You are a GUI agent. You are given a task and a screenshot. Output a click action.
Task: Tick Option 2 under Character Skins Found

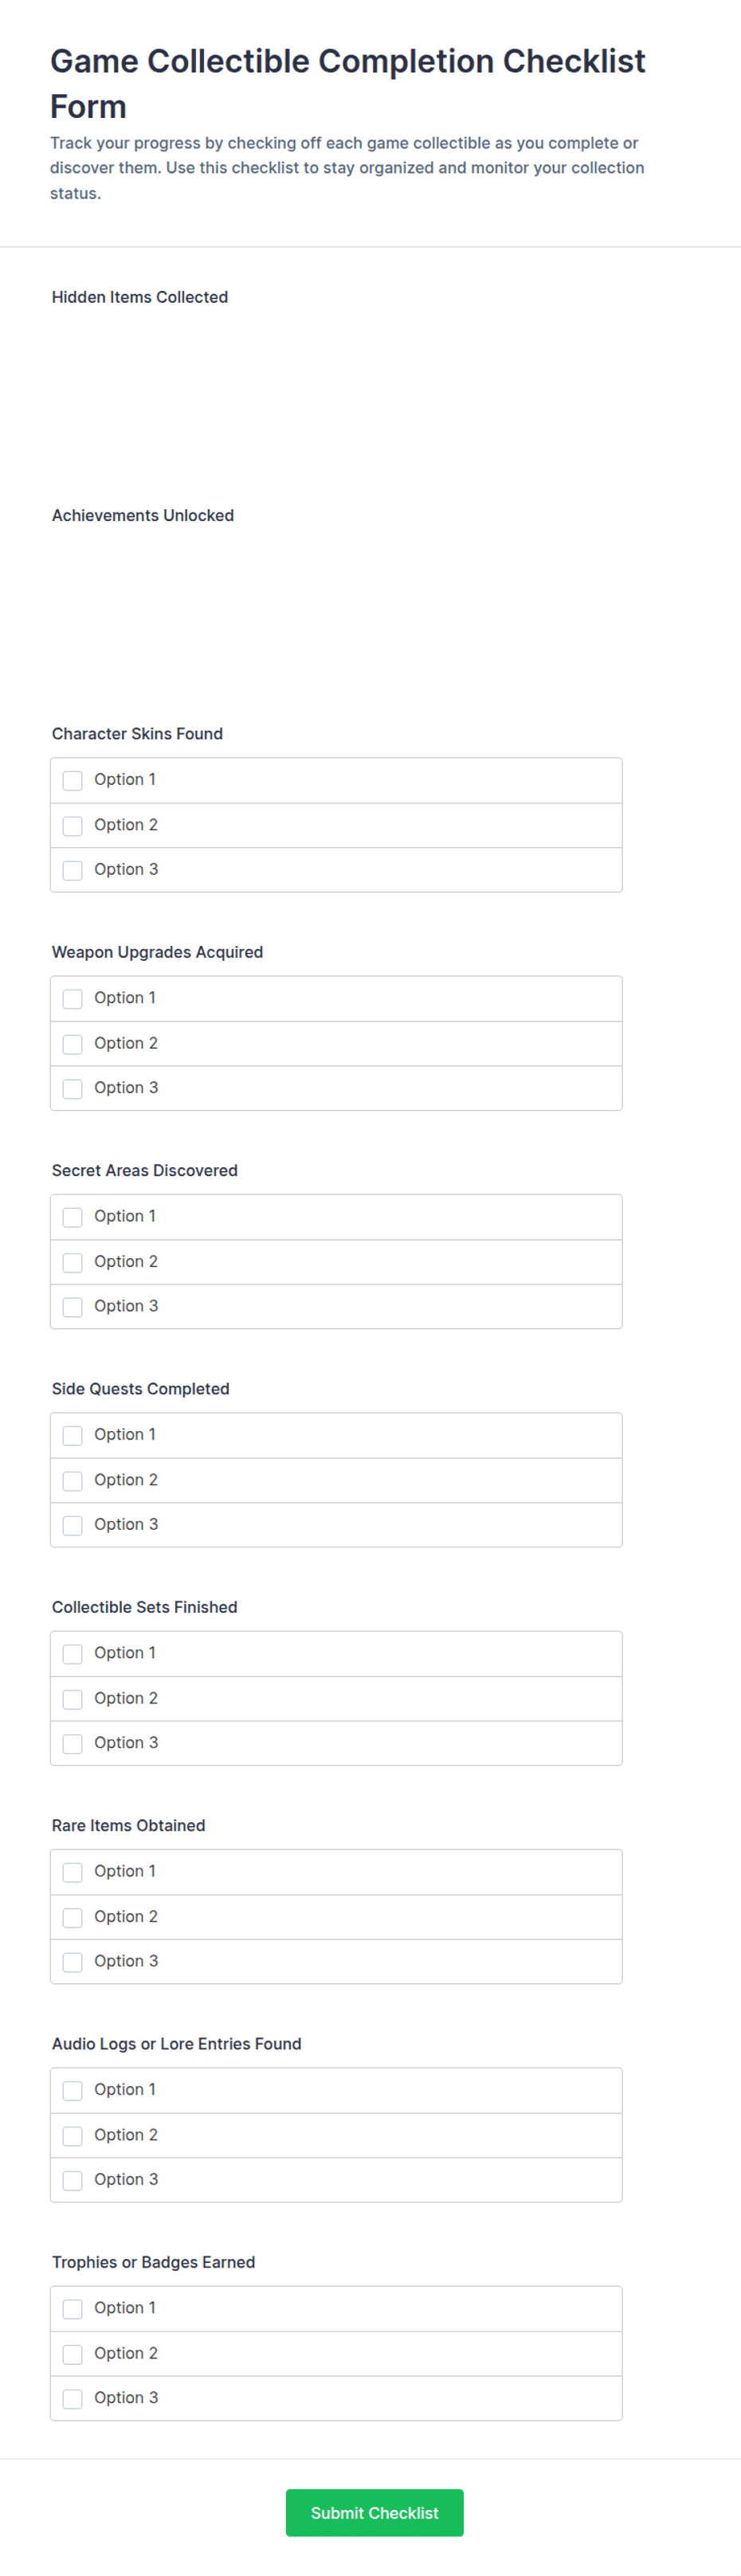point(72,825)
